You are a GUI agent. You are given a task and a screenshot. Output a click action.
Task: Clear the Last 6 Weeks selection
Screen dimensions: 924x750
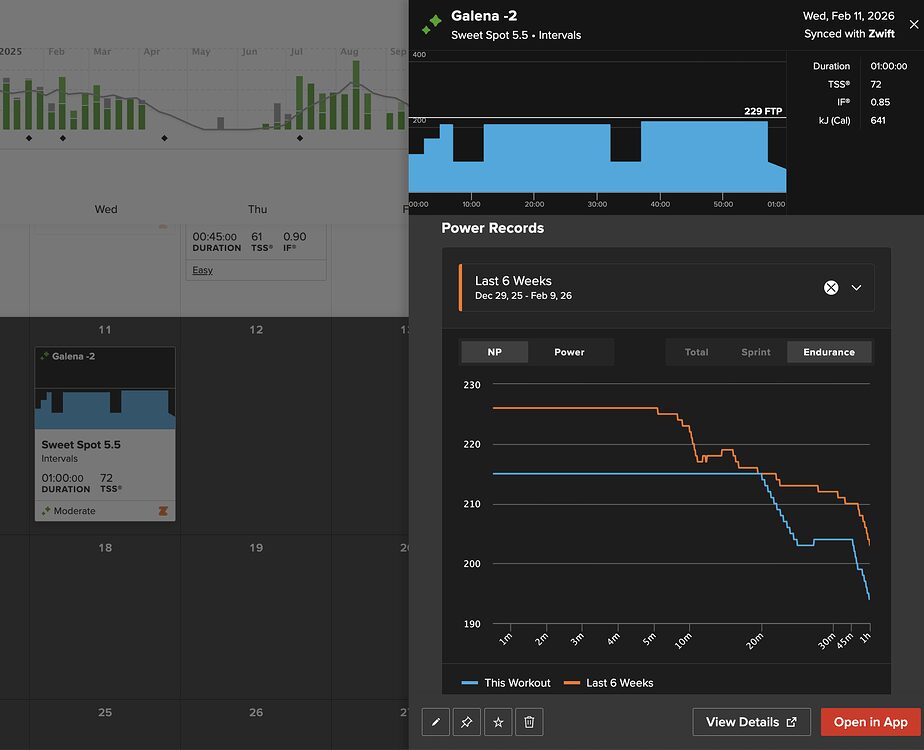click(831, 287)
